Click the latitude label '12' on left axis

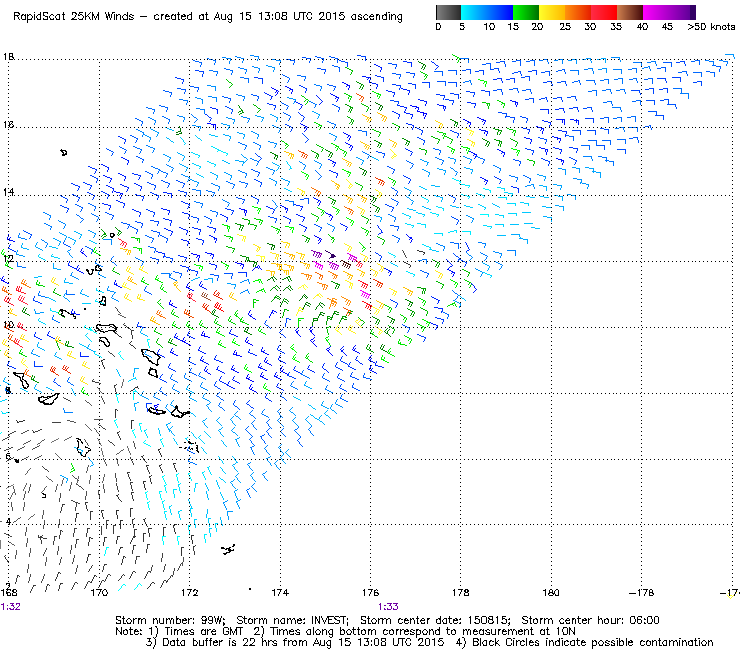tap(8, 258)
